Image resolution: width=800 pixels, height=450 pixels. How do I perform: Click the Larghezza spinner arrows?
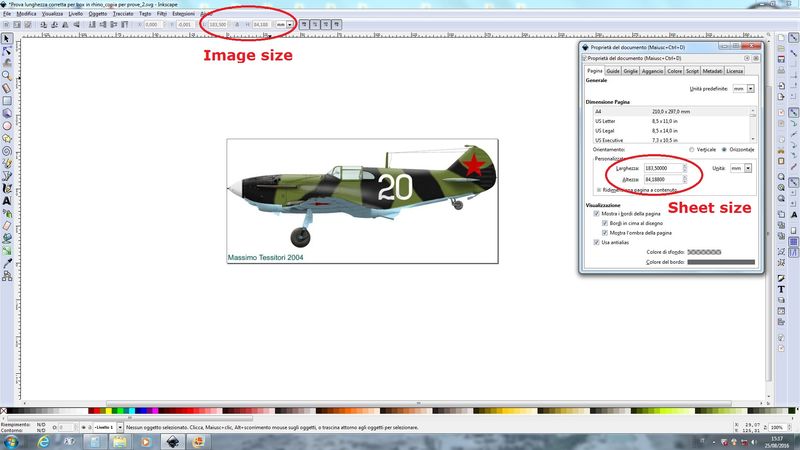tap(685, 168)
